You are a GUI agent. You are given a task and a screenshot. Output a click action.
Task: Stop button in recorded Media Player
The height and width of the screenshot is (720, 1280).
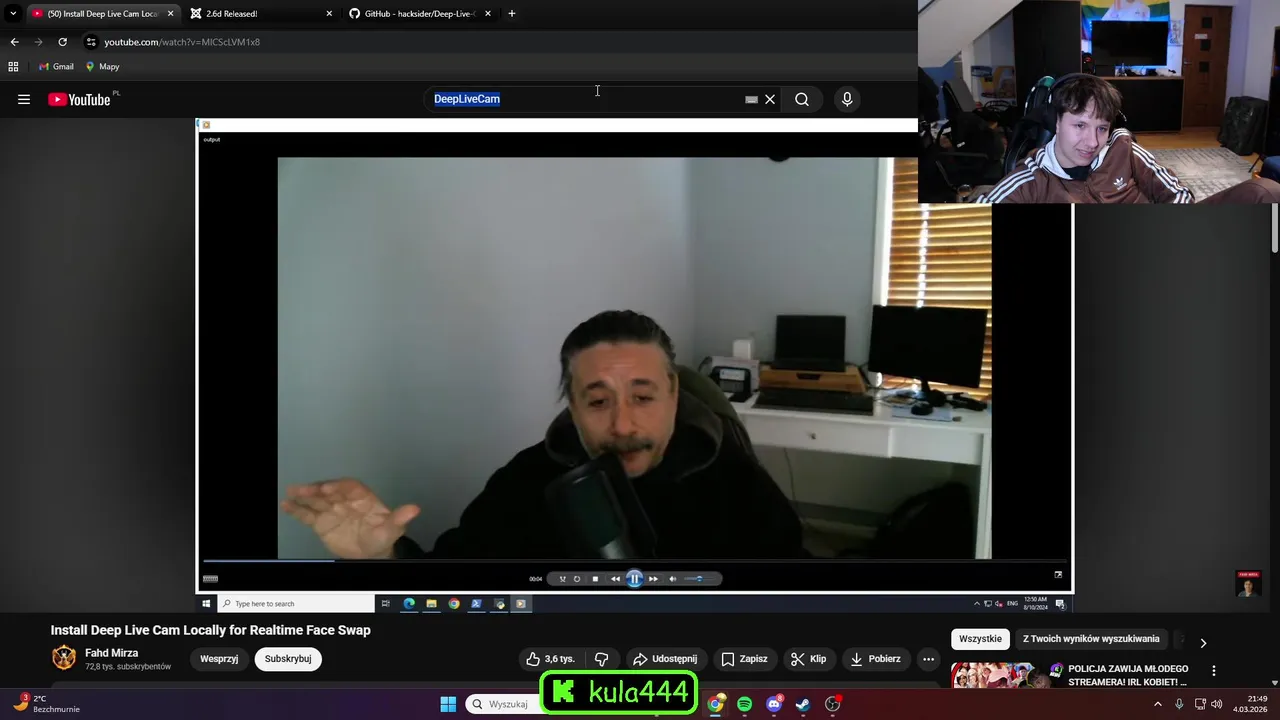595,579
